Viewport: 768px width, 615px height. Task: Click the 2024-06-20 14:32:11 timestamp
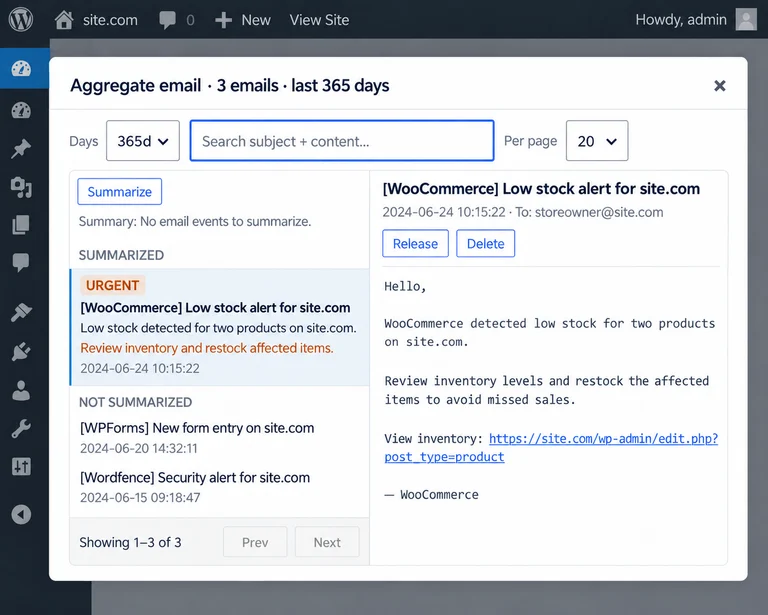tap(139, 449)
